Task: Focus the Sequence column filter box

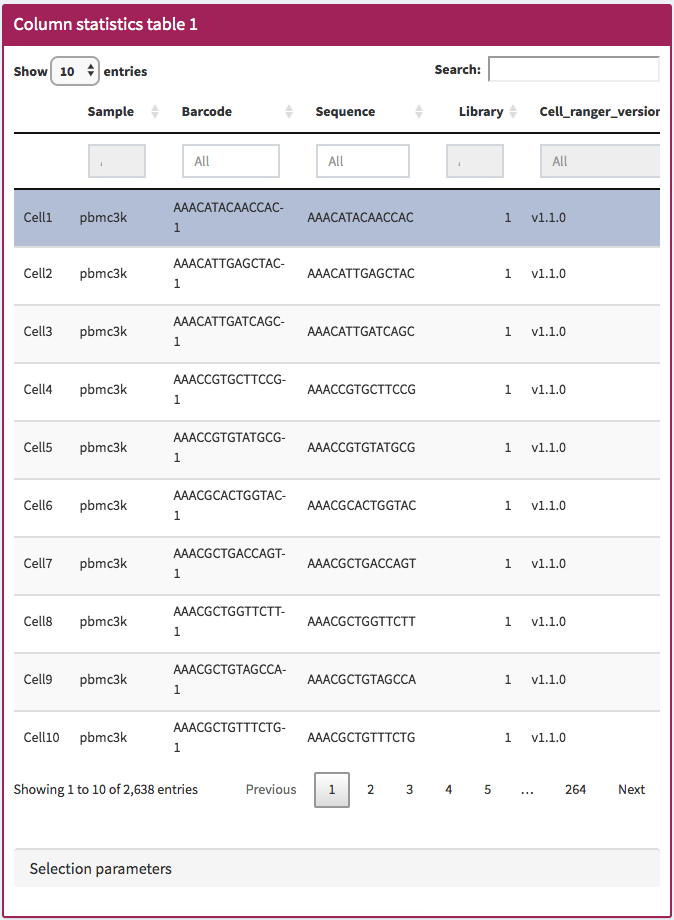Action: 362,161
